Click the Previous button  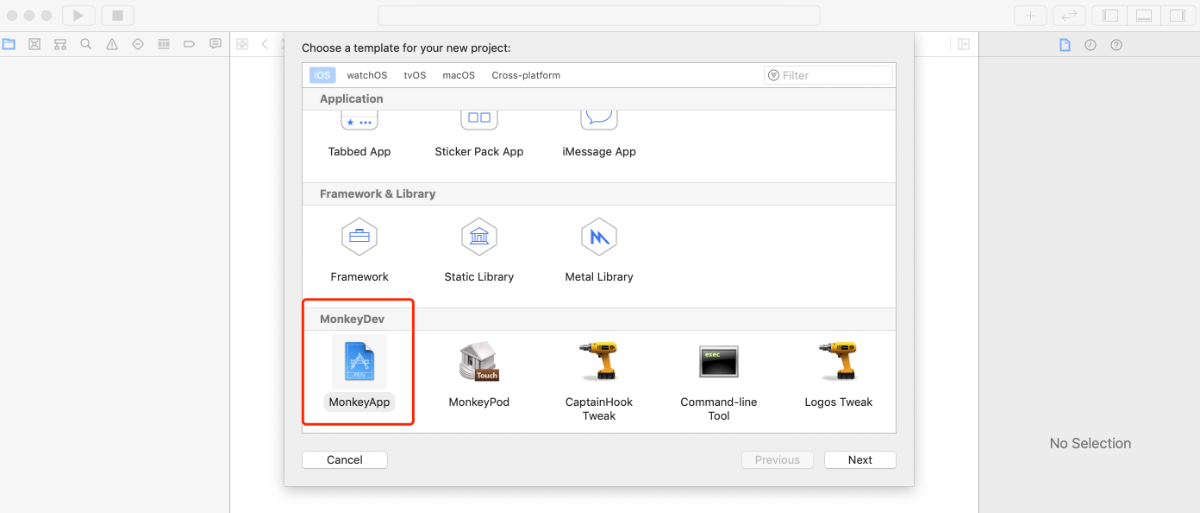coord(777,460)
